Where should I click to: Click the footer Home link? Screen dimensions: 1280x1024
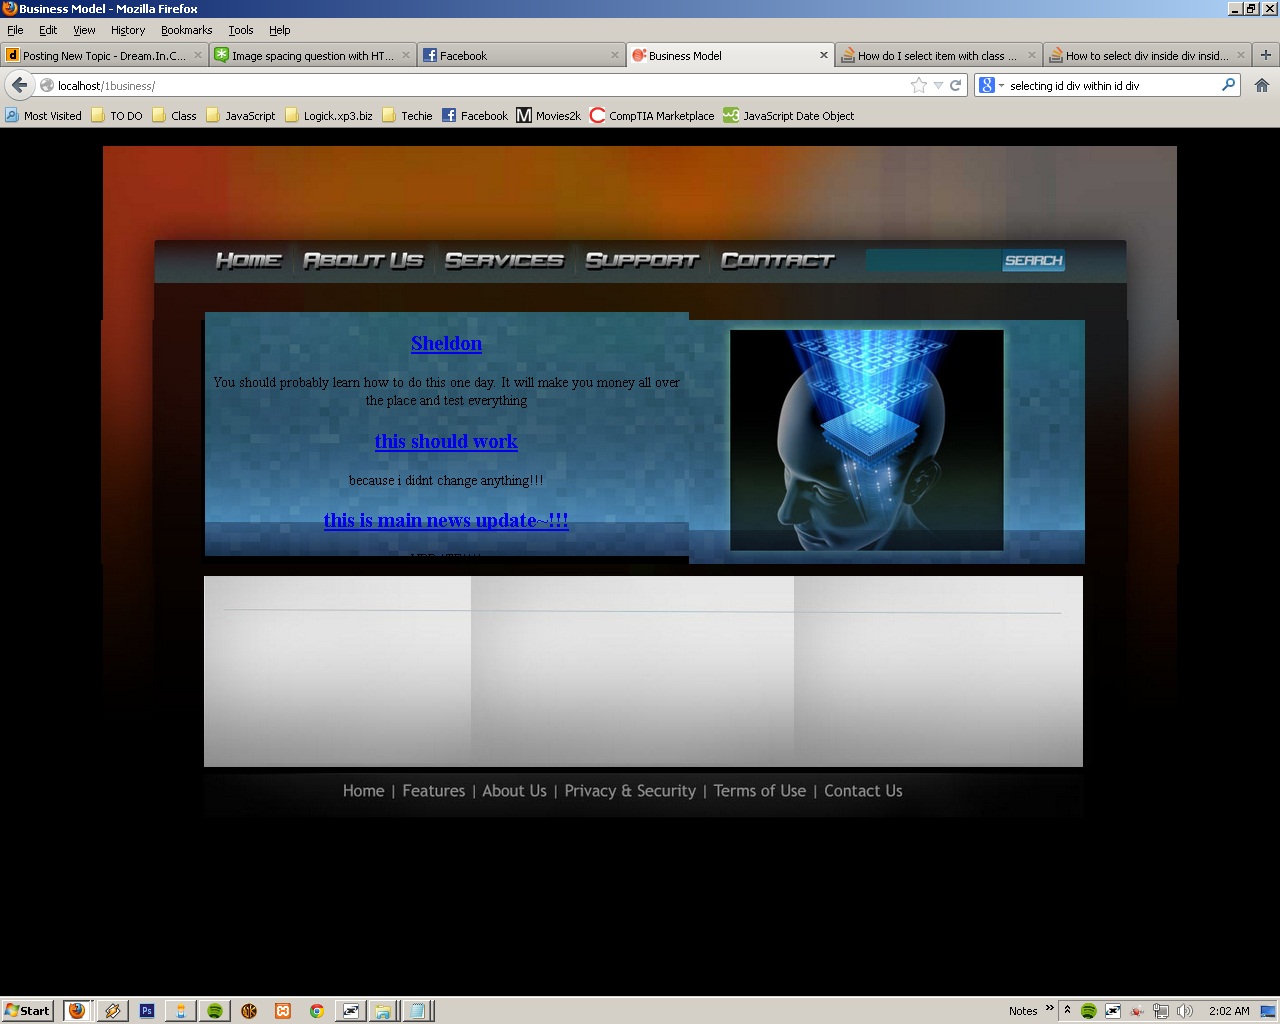point(363,791)
